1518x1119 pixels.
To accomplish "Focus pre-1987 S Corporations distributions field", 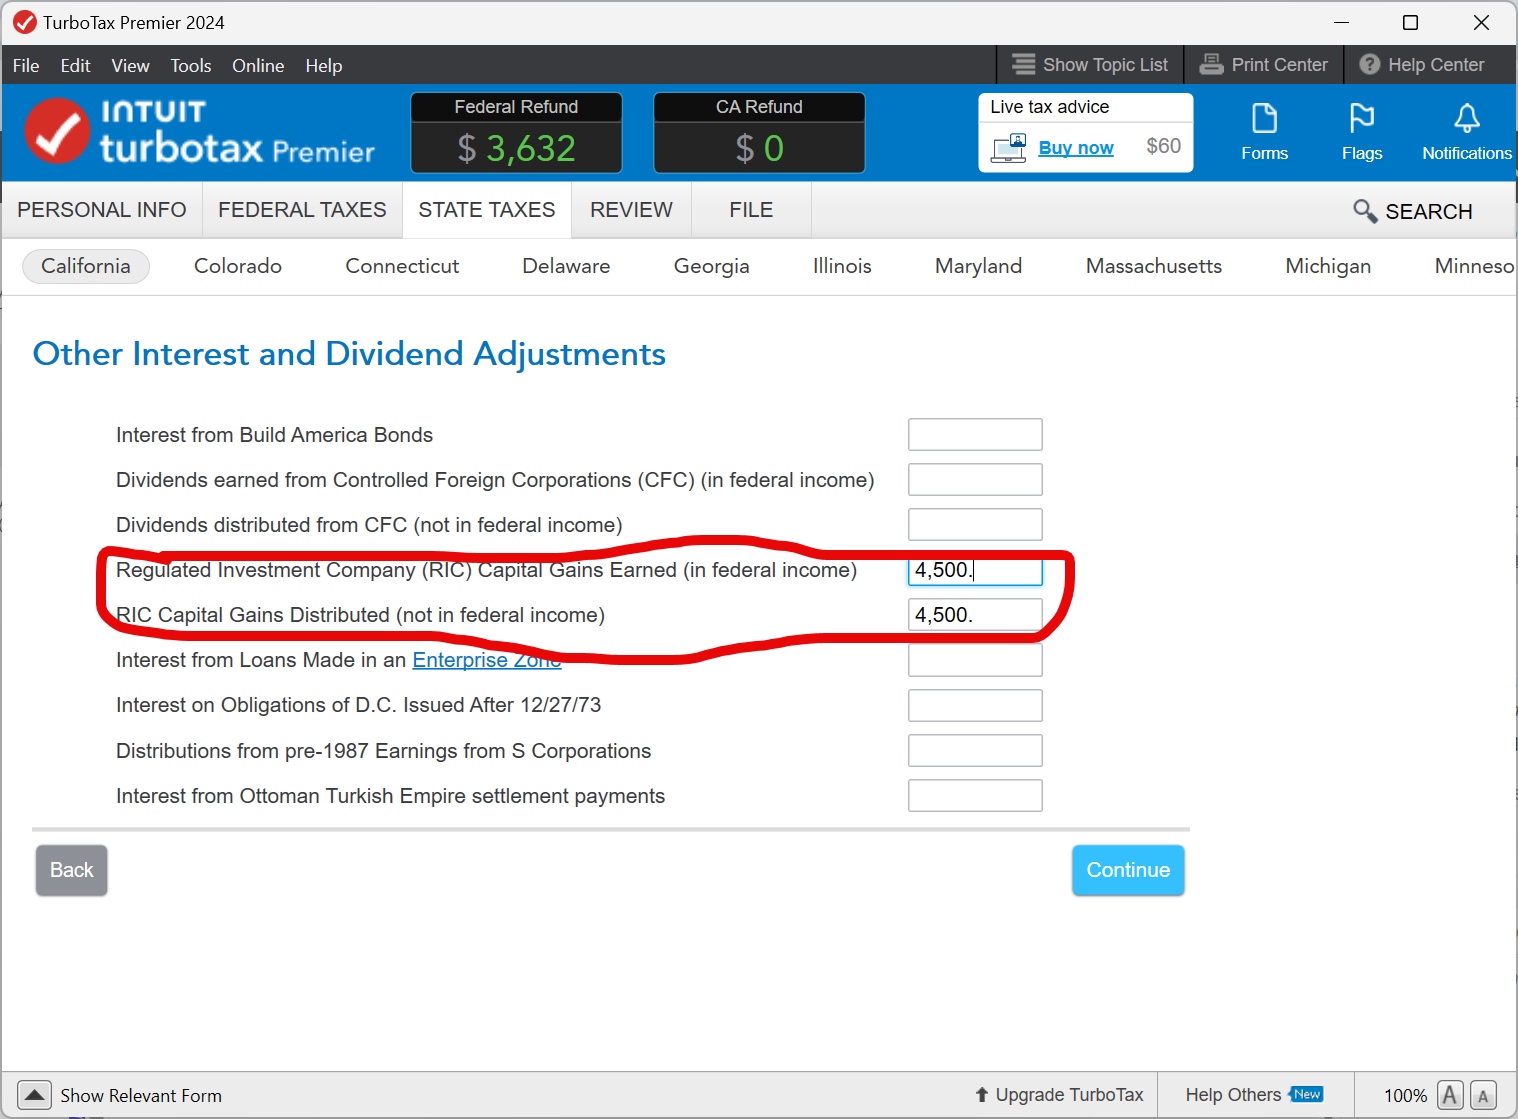I will 975,751.
